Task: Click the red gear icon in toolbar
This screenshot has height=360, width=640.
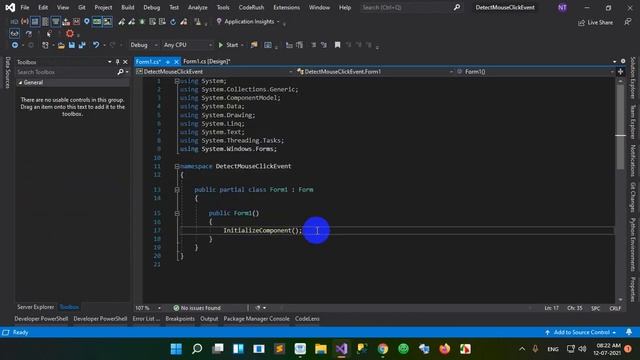Action: [70, 33]
